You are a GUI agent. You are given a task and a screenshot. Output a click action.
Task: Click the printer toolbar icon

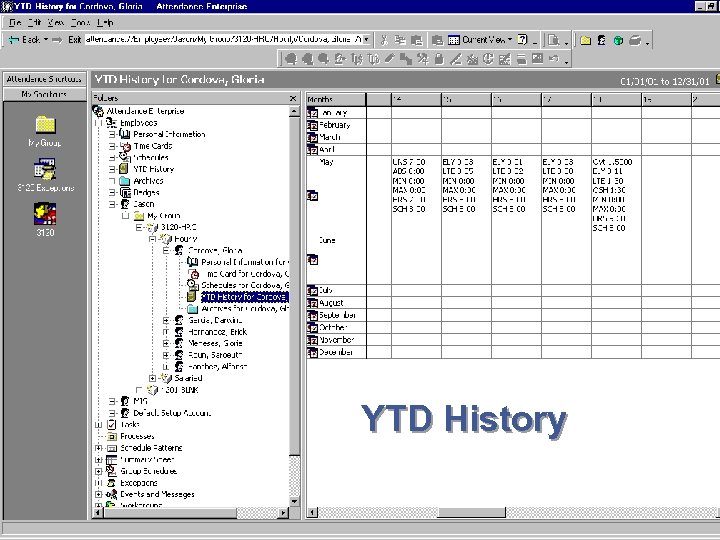coord(635,40)
